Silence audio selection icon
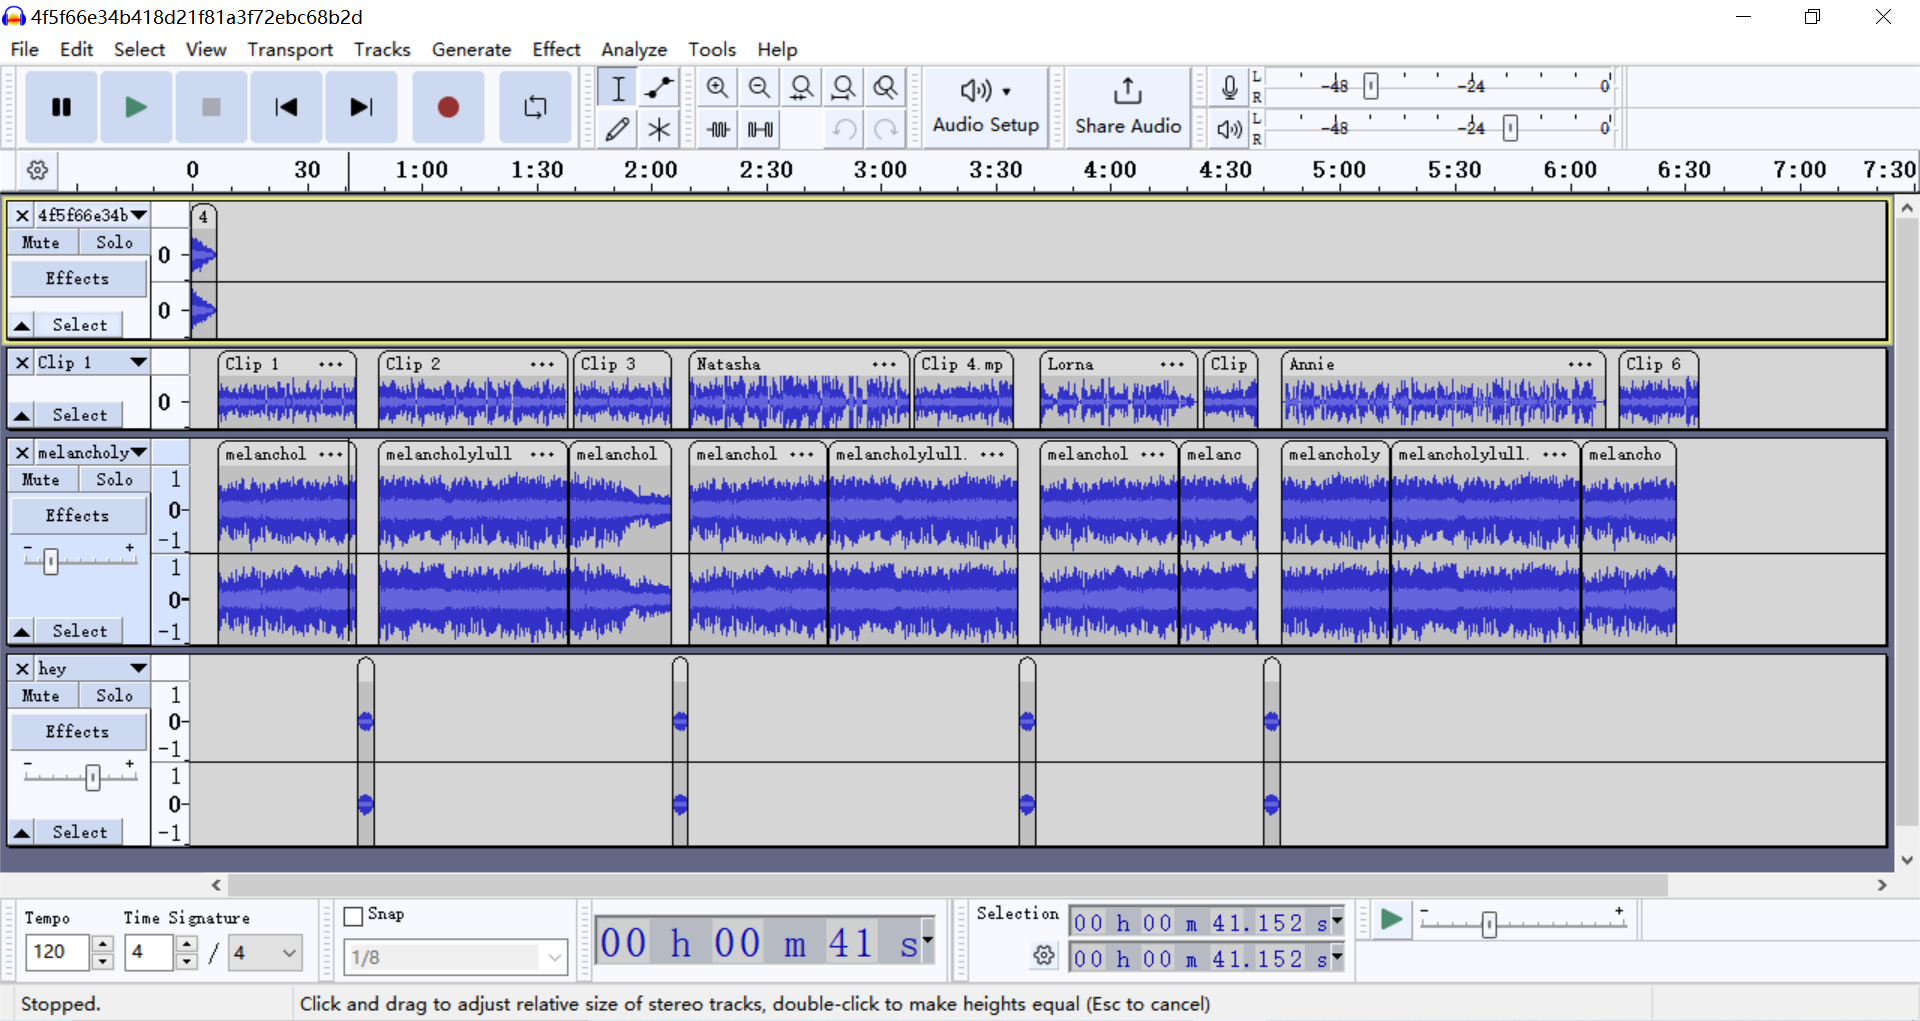Viewport: 1920px width, 1021px height. tap(759, 129)
